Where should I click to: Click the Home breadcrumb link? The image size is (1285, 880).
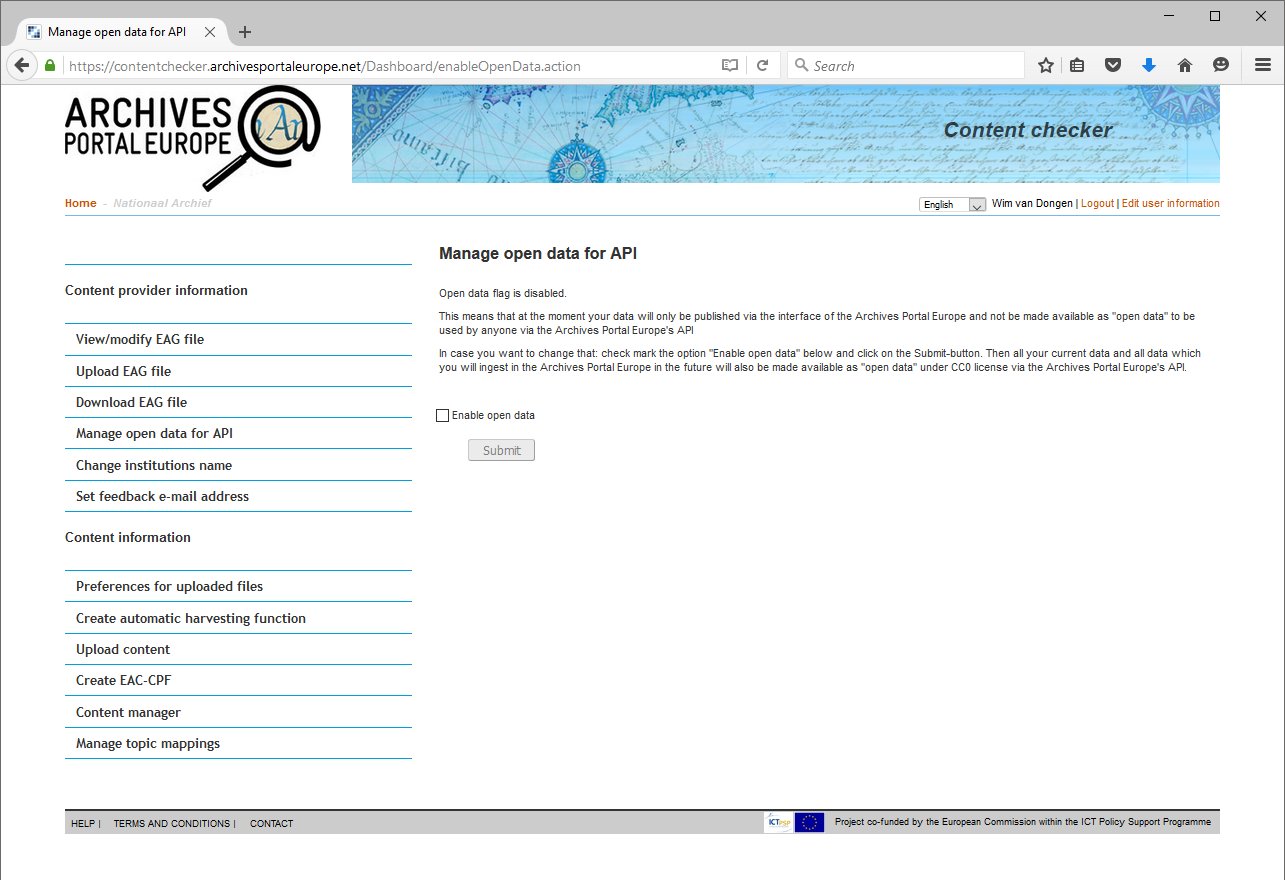[81, 203]
